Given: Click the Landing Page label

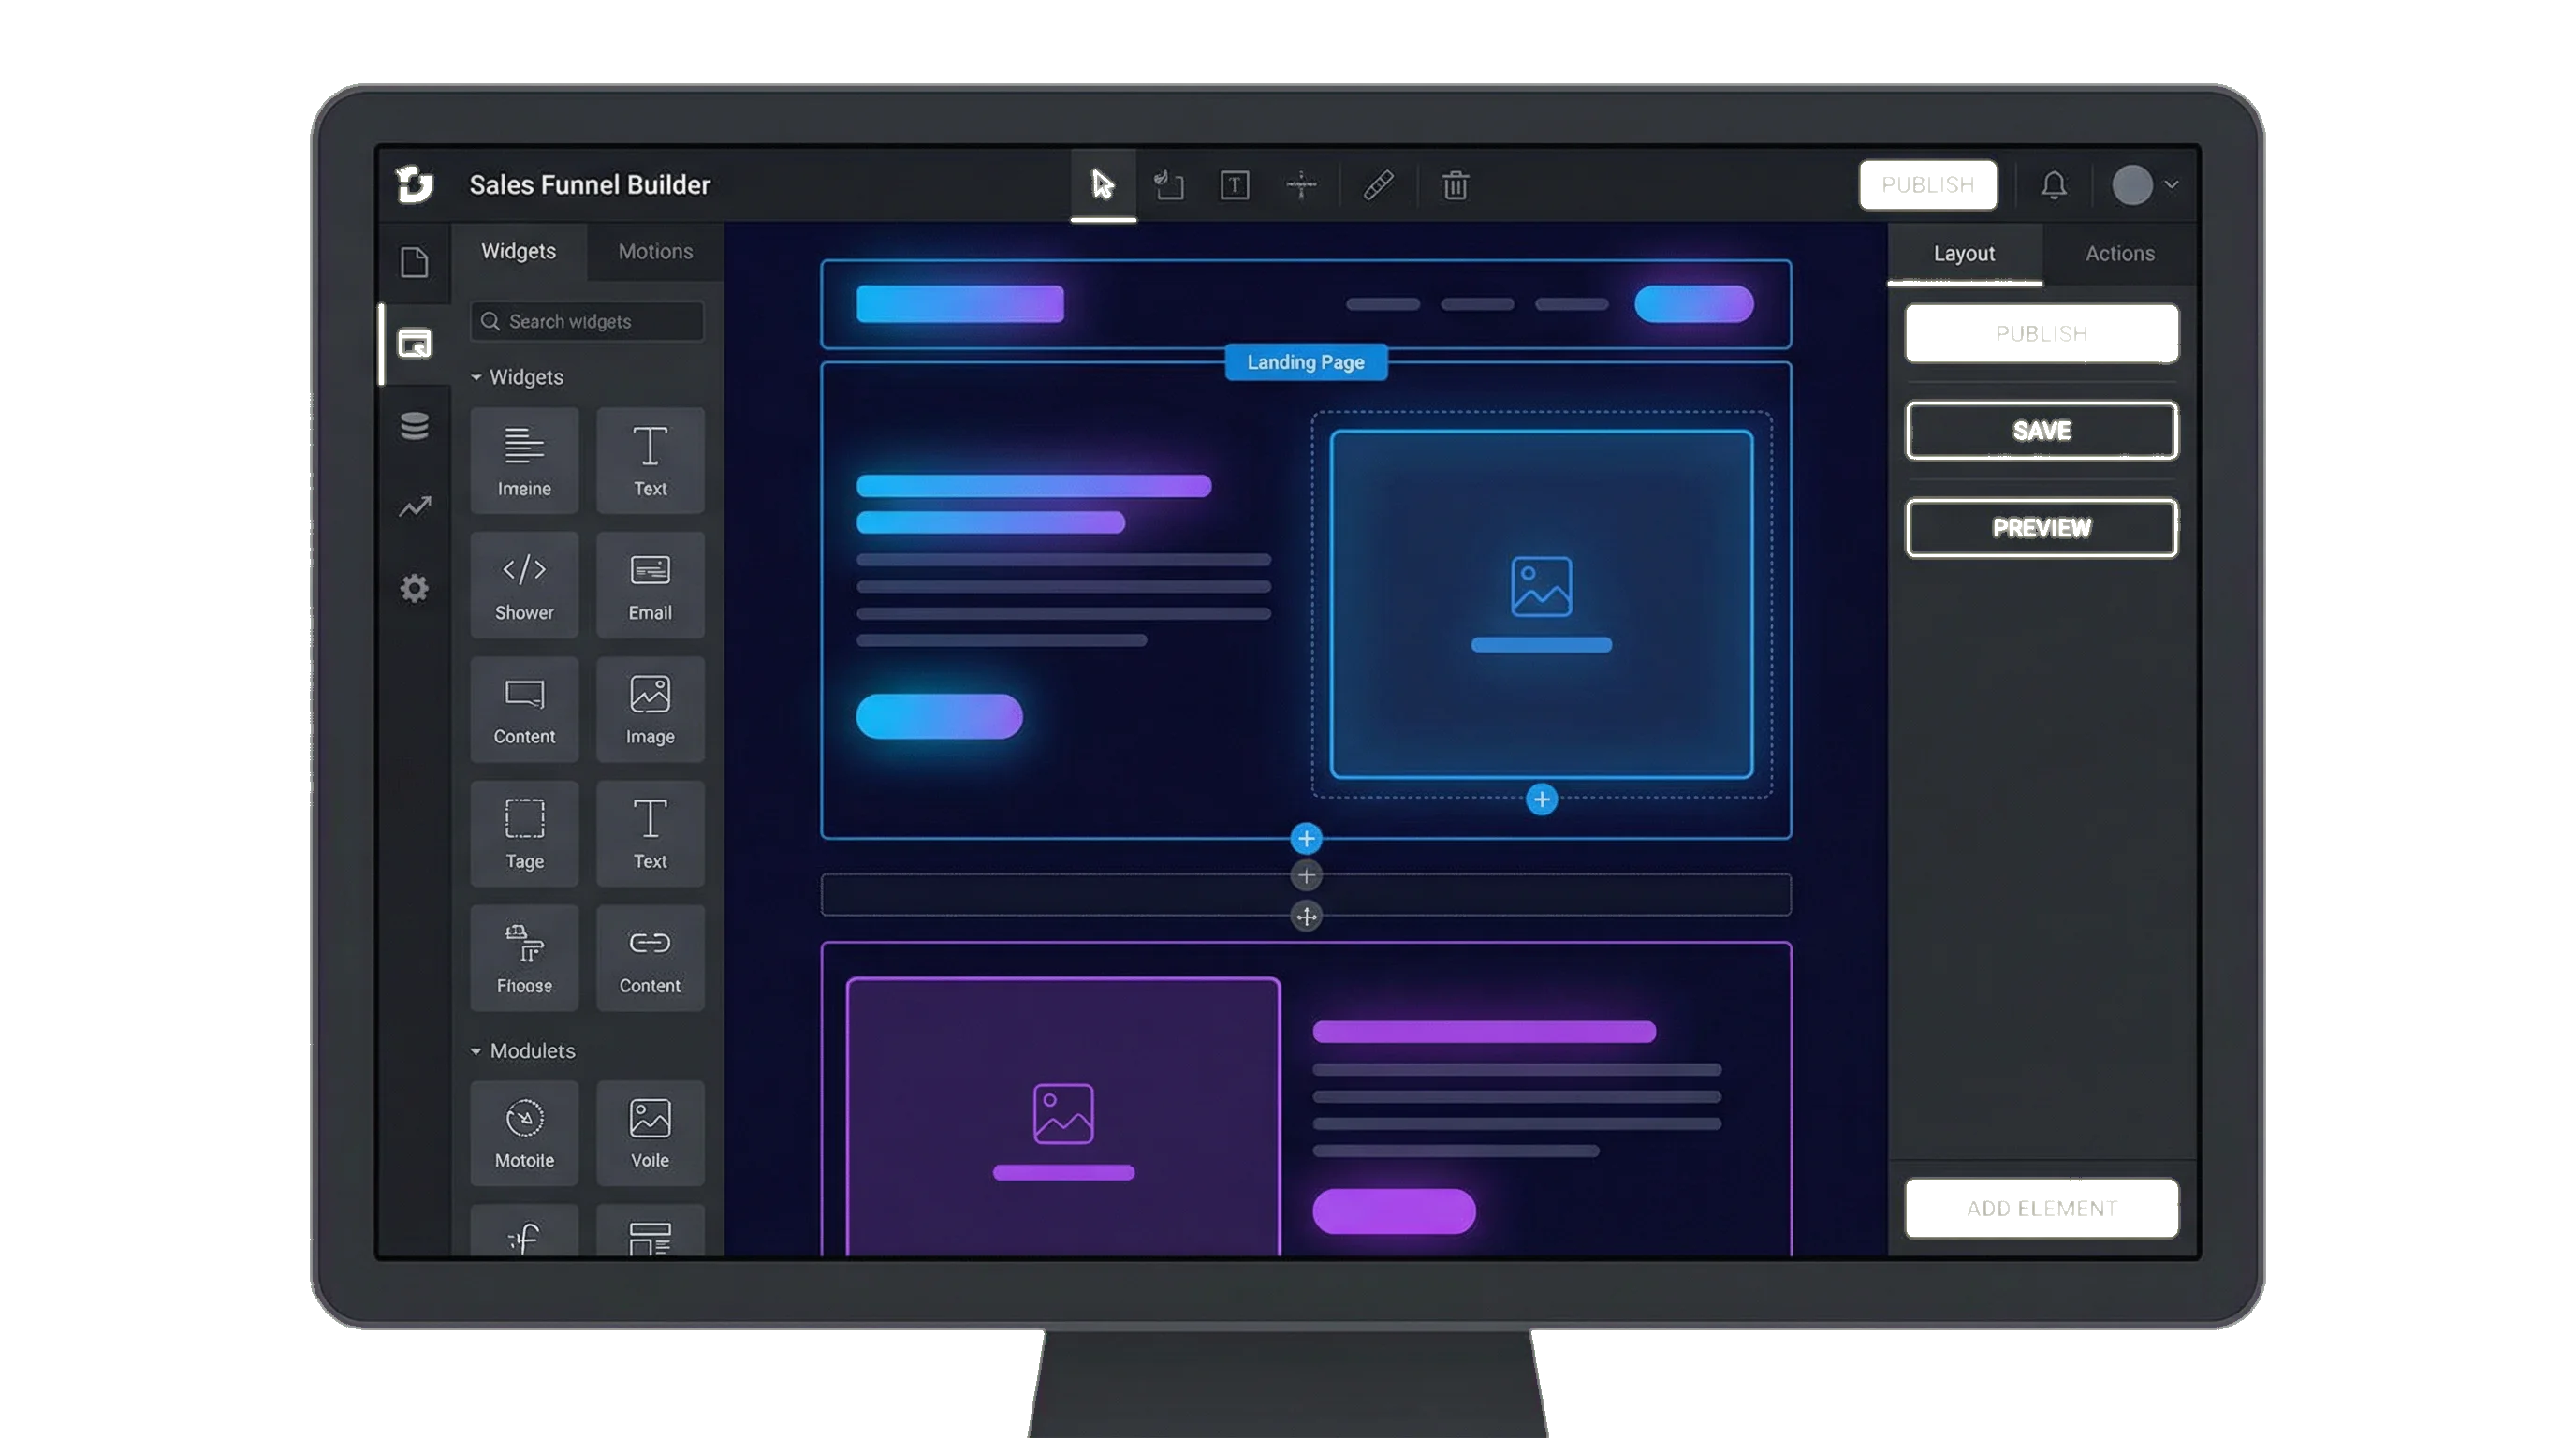Looking at the screenshot, I should coord(1305,361).
